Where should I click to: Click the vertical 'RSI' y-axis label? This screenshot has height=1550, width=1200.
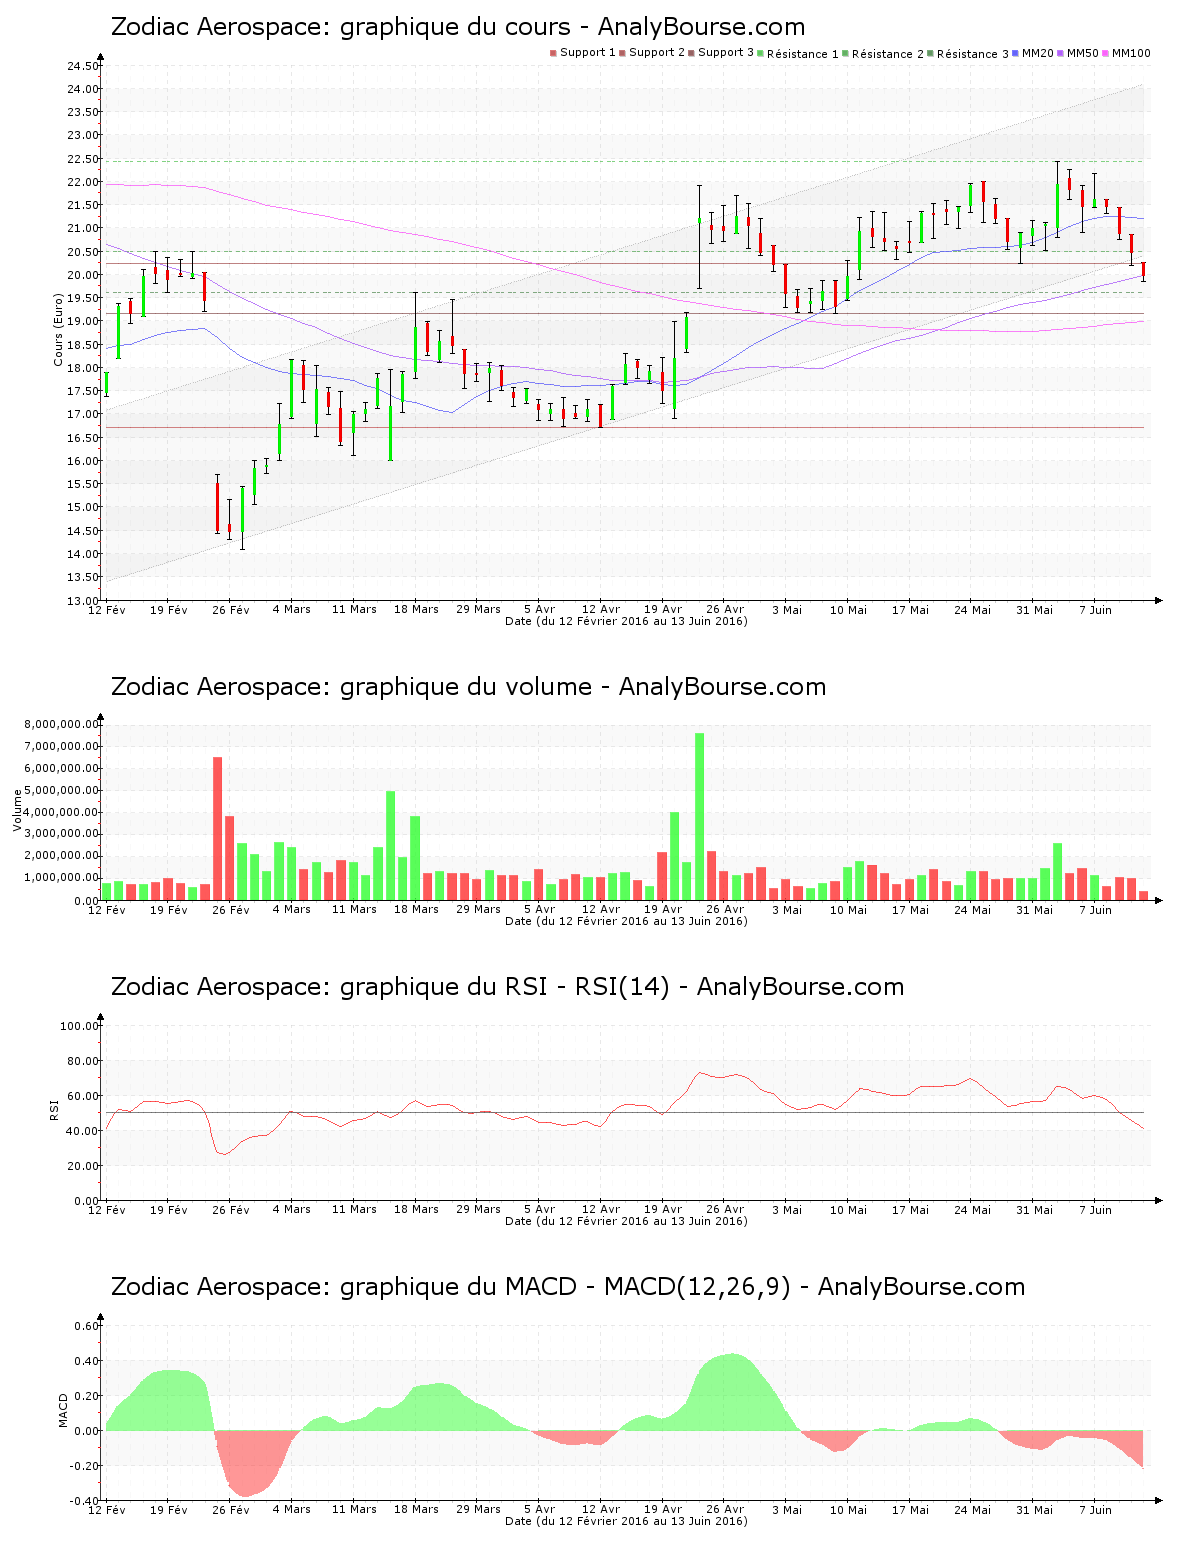[53, 1109]
